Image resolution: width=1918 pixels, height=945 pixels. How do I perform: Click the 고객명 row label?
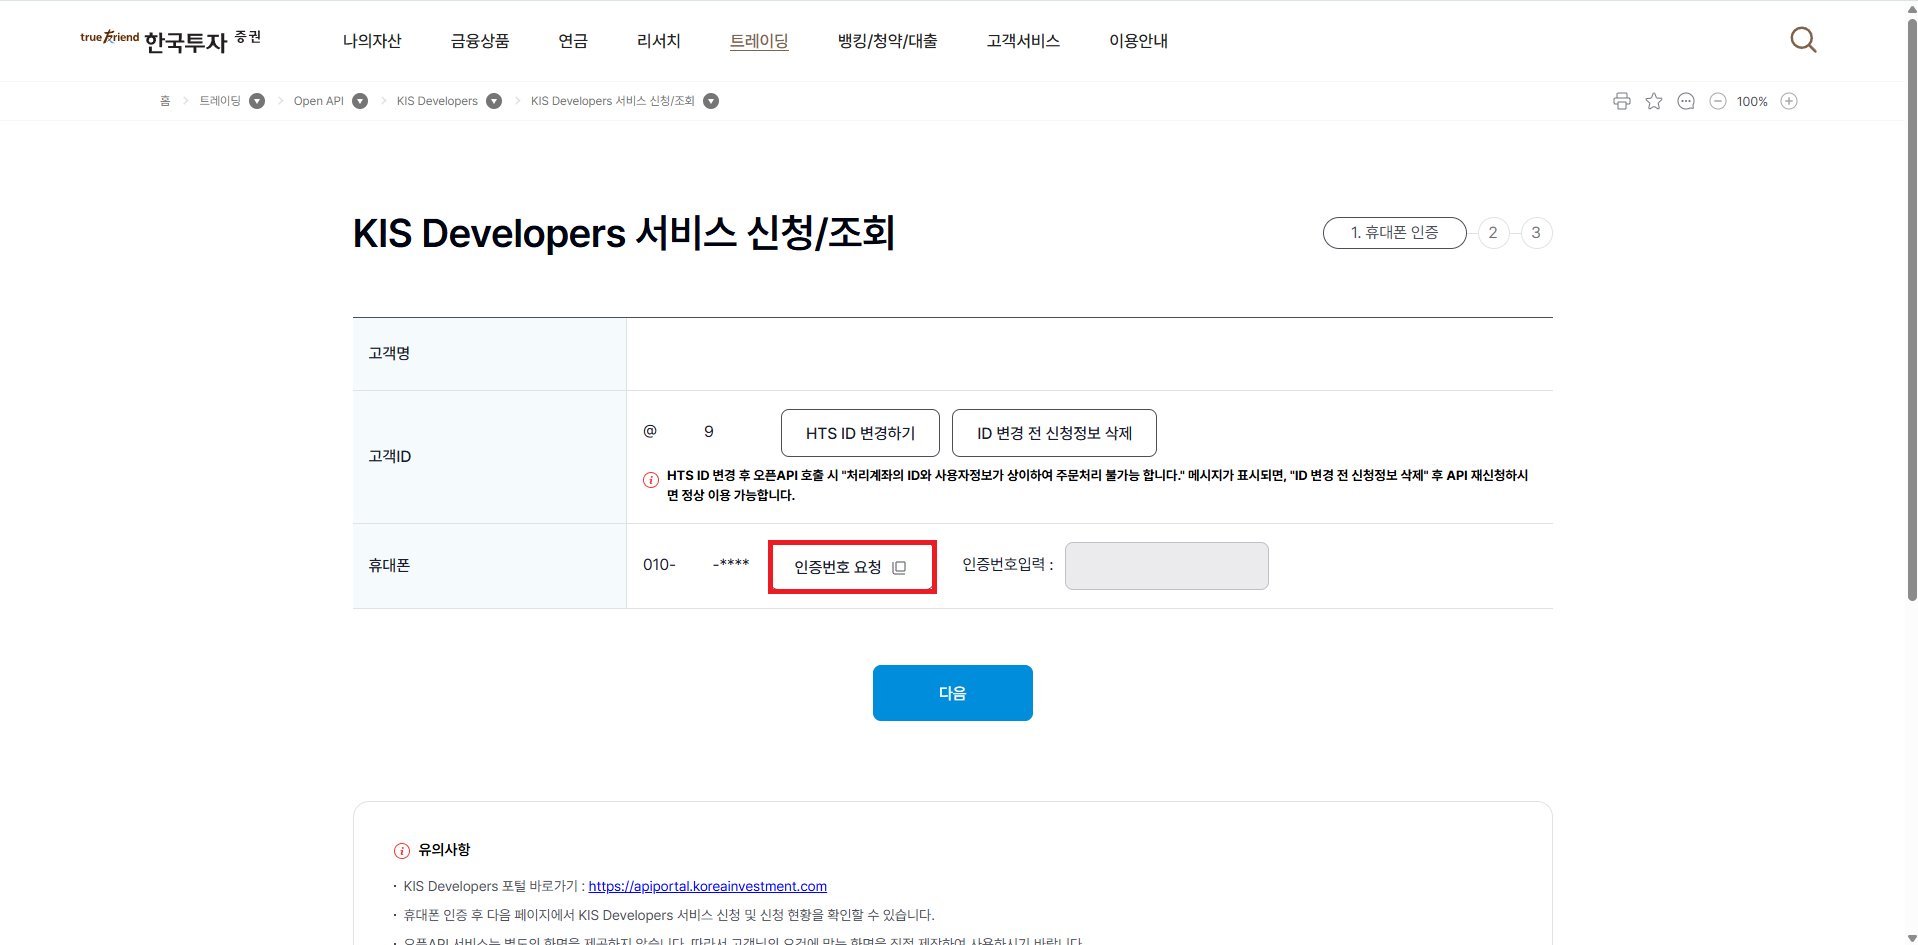389,353
